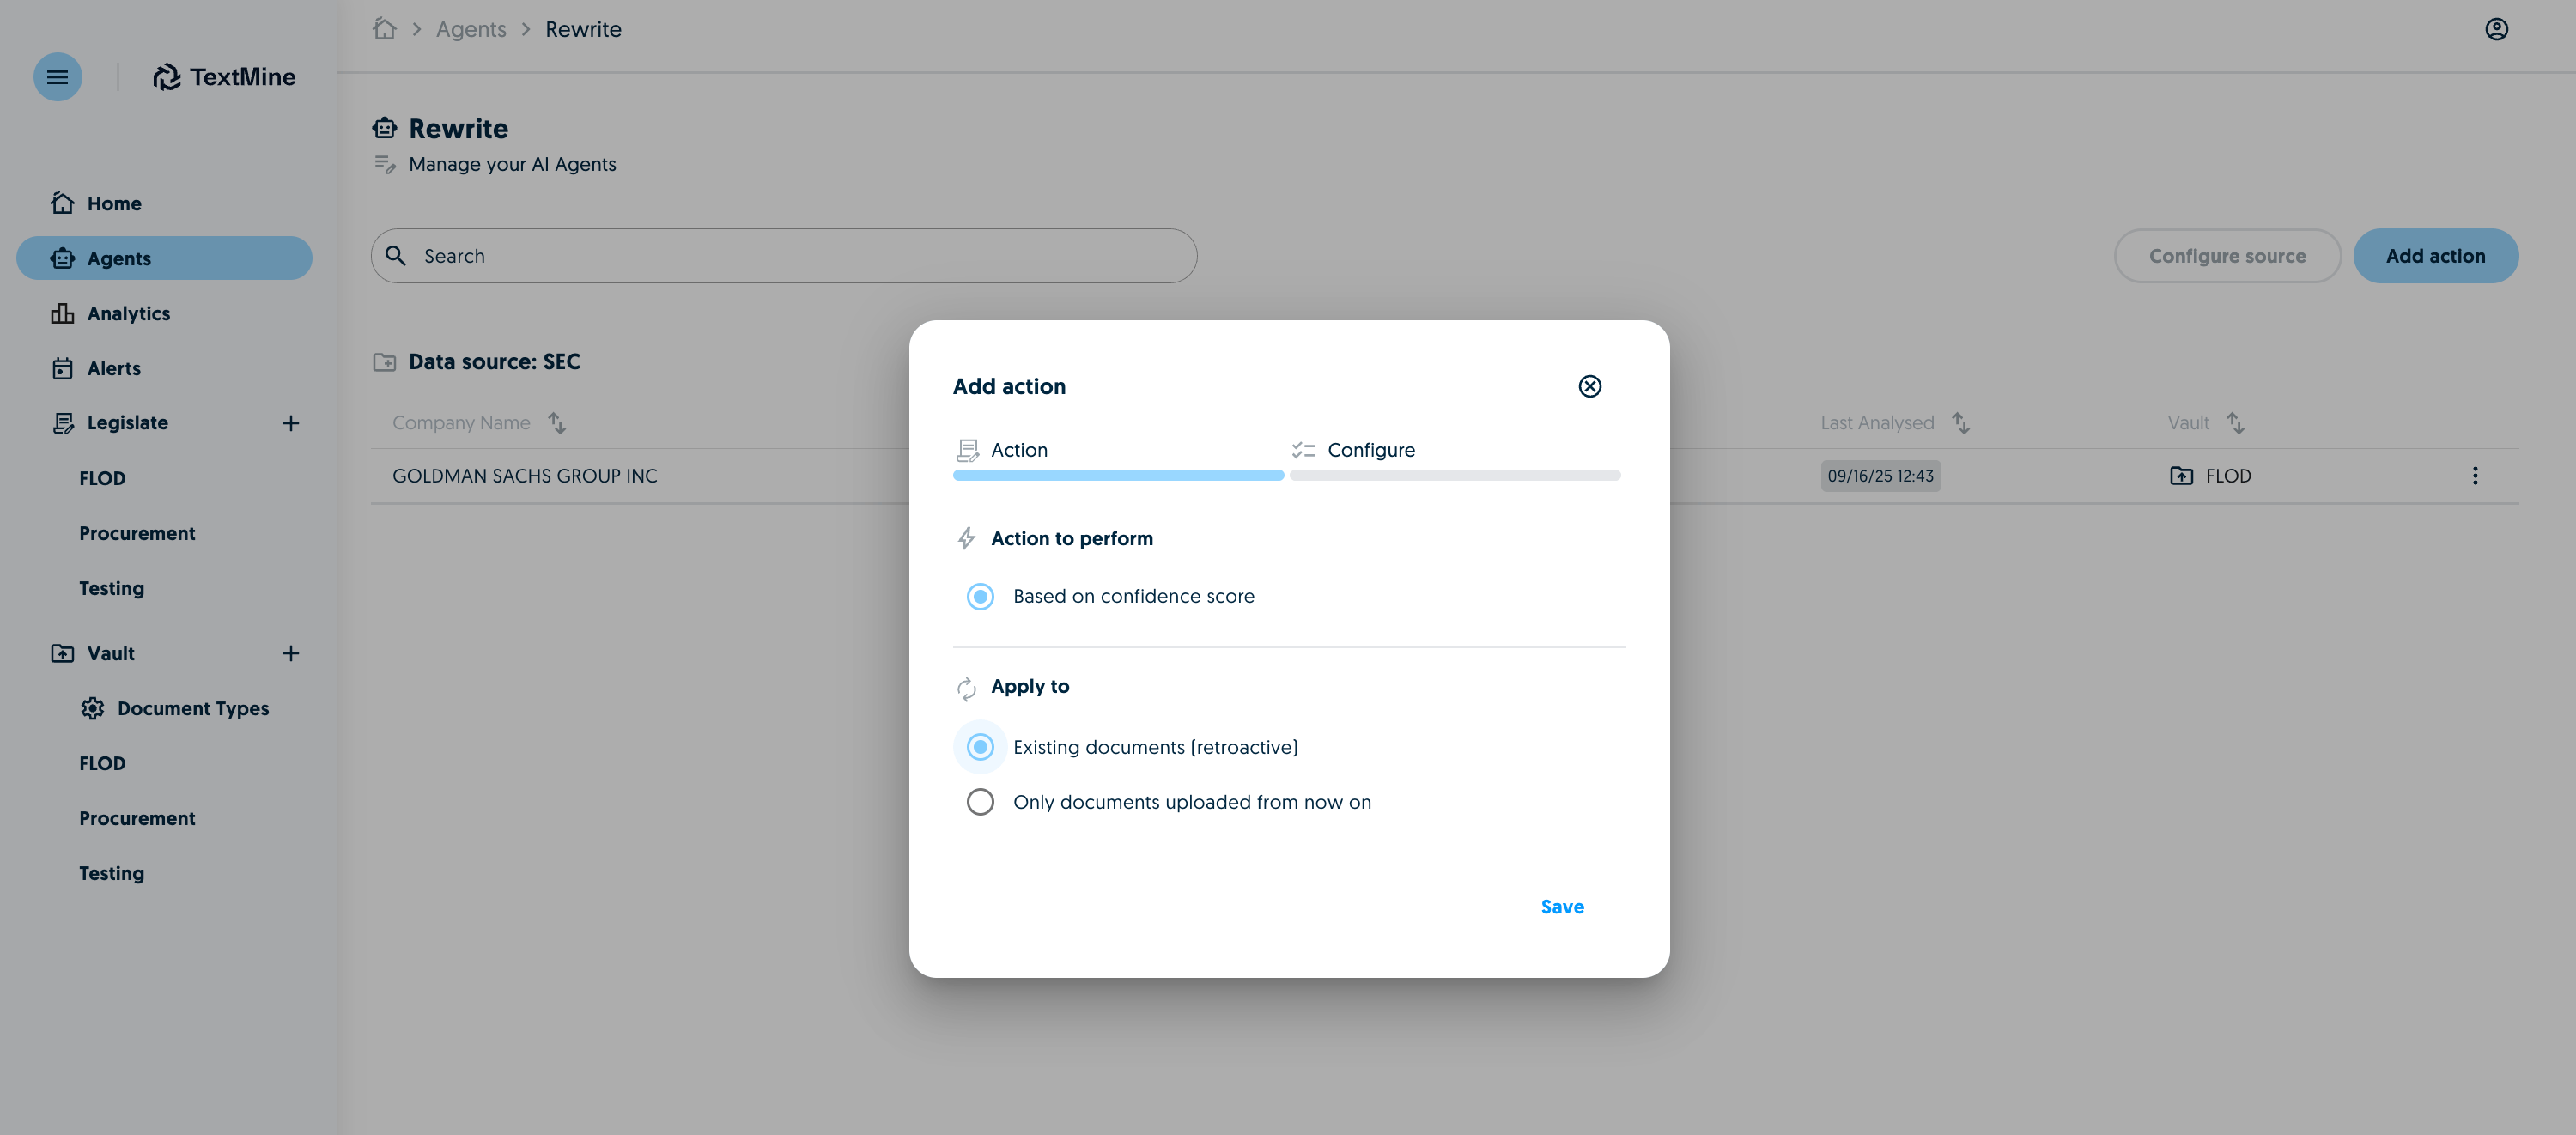
Task: Open the user account icon
Action: [2496, 29]
